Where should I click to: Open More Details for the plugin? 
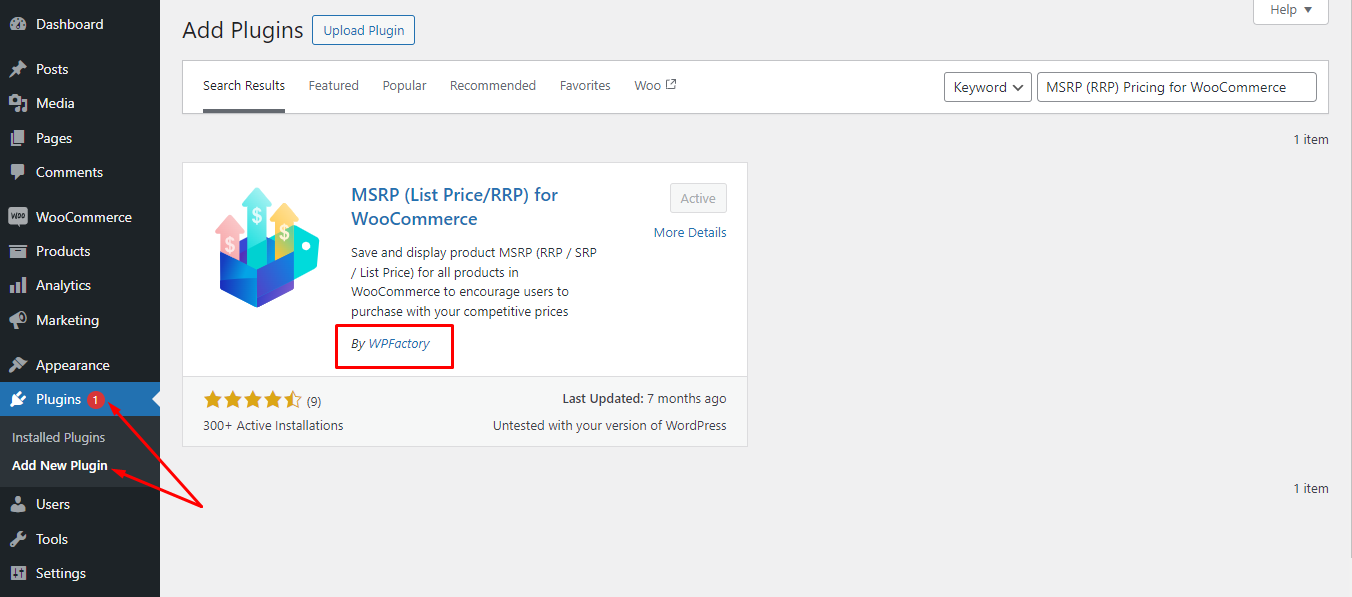tap(690, 232)
